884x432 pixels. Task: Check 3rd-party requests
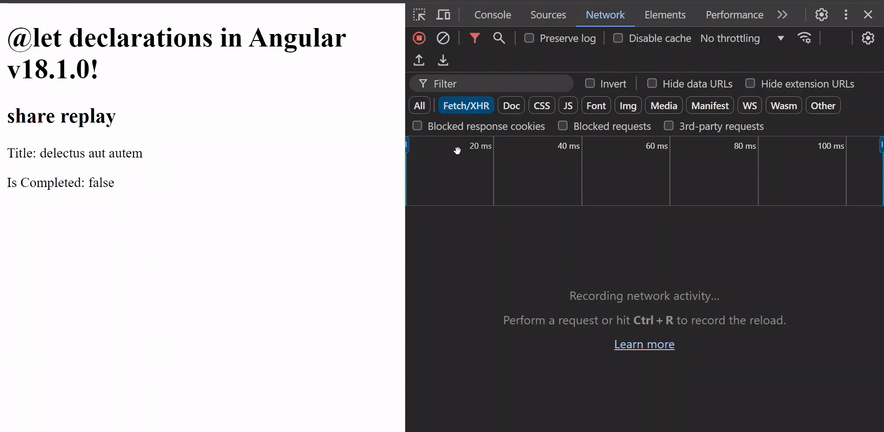click(x=669, y=126)
